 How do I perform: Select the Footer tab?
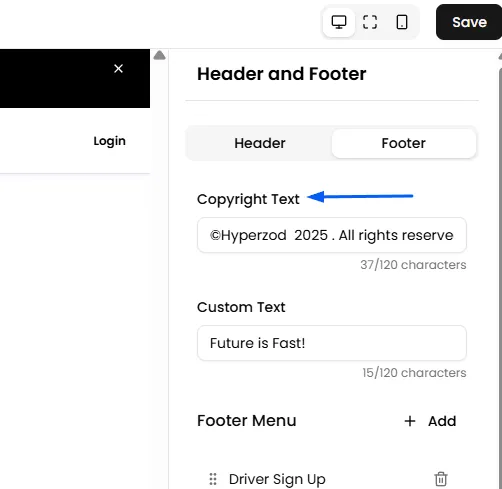[404, 143]
